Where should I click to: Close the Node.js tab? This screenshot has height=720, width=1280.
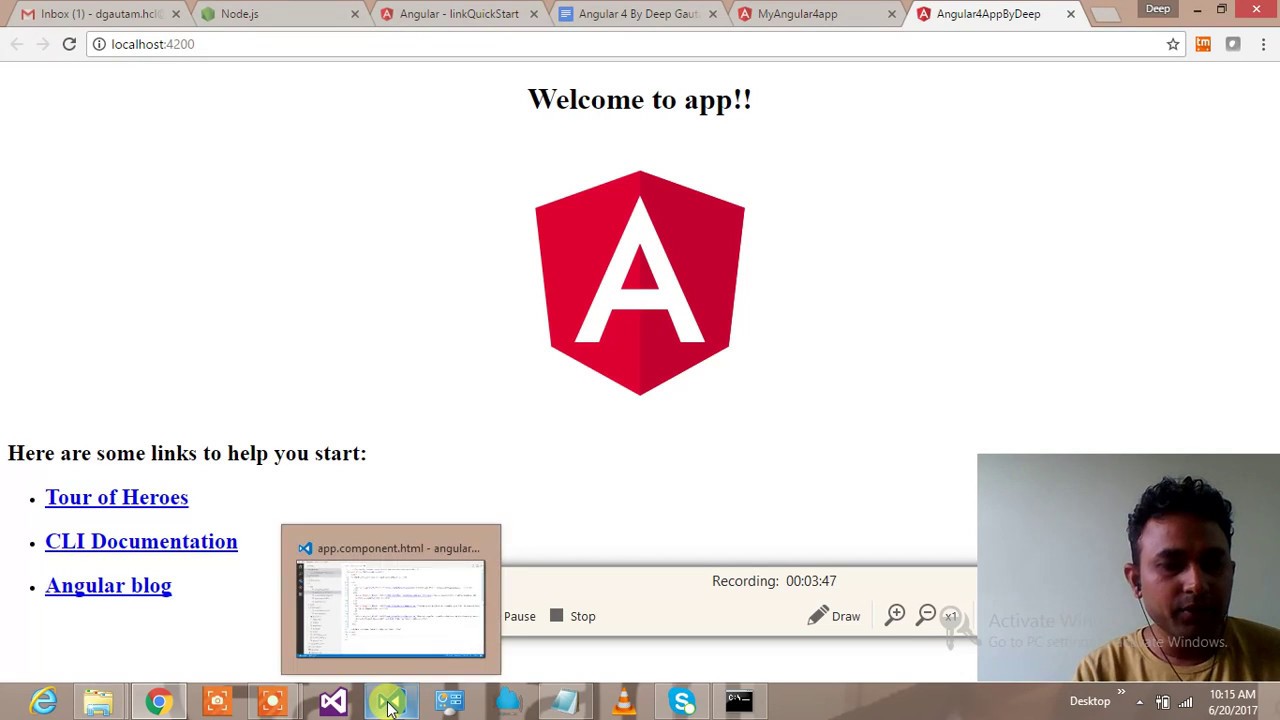tap(354, 14)
